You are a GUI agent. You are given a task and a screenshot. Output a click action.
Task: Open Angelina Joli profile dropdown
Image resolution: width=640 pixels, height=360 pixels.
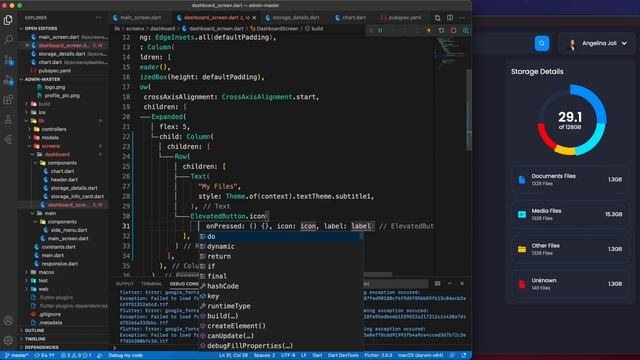click(597, 43)
